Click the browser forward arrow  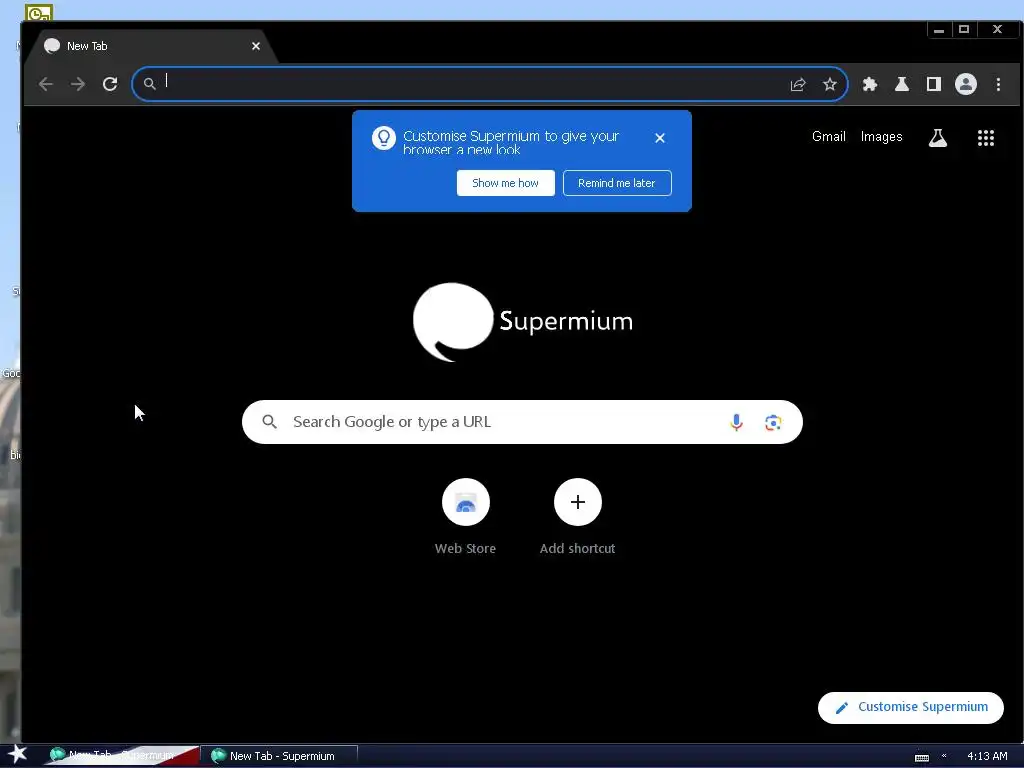click(78, 84)
